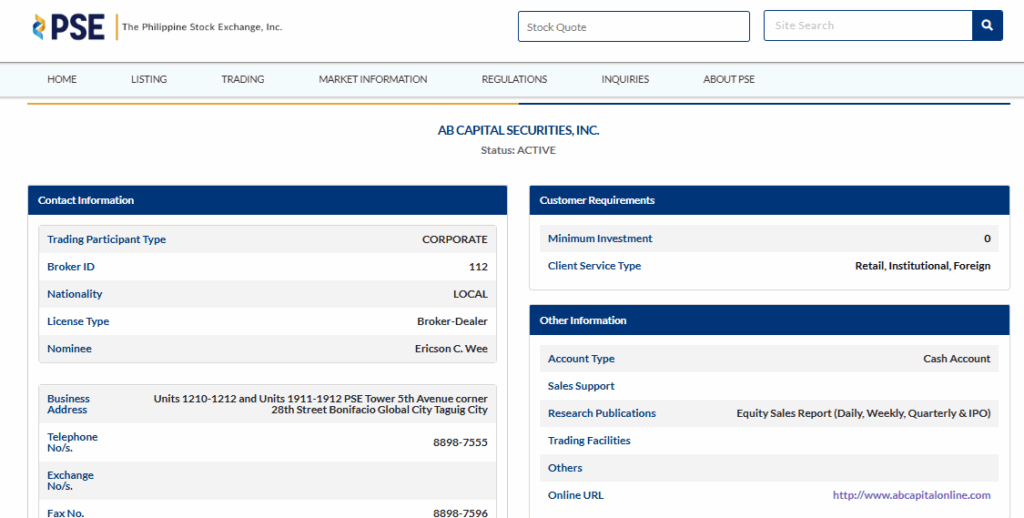Click the PSE Tower business address text

click(321, 404)
